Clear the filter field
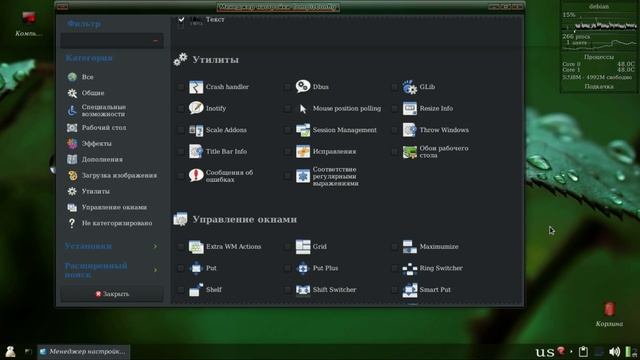Image resolution: width=640 pixels, height=360 pixels. [x=155, y=41]
